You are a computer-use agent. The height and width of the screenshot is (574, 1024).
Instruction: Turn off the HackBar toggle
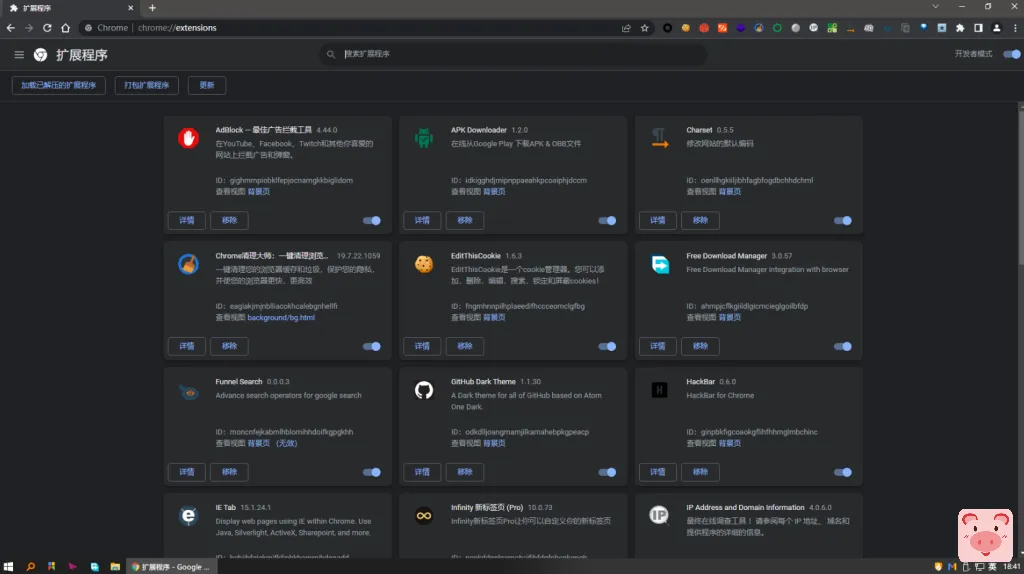(842, 472)
